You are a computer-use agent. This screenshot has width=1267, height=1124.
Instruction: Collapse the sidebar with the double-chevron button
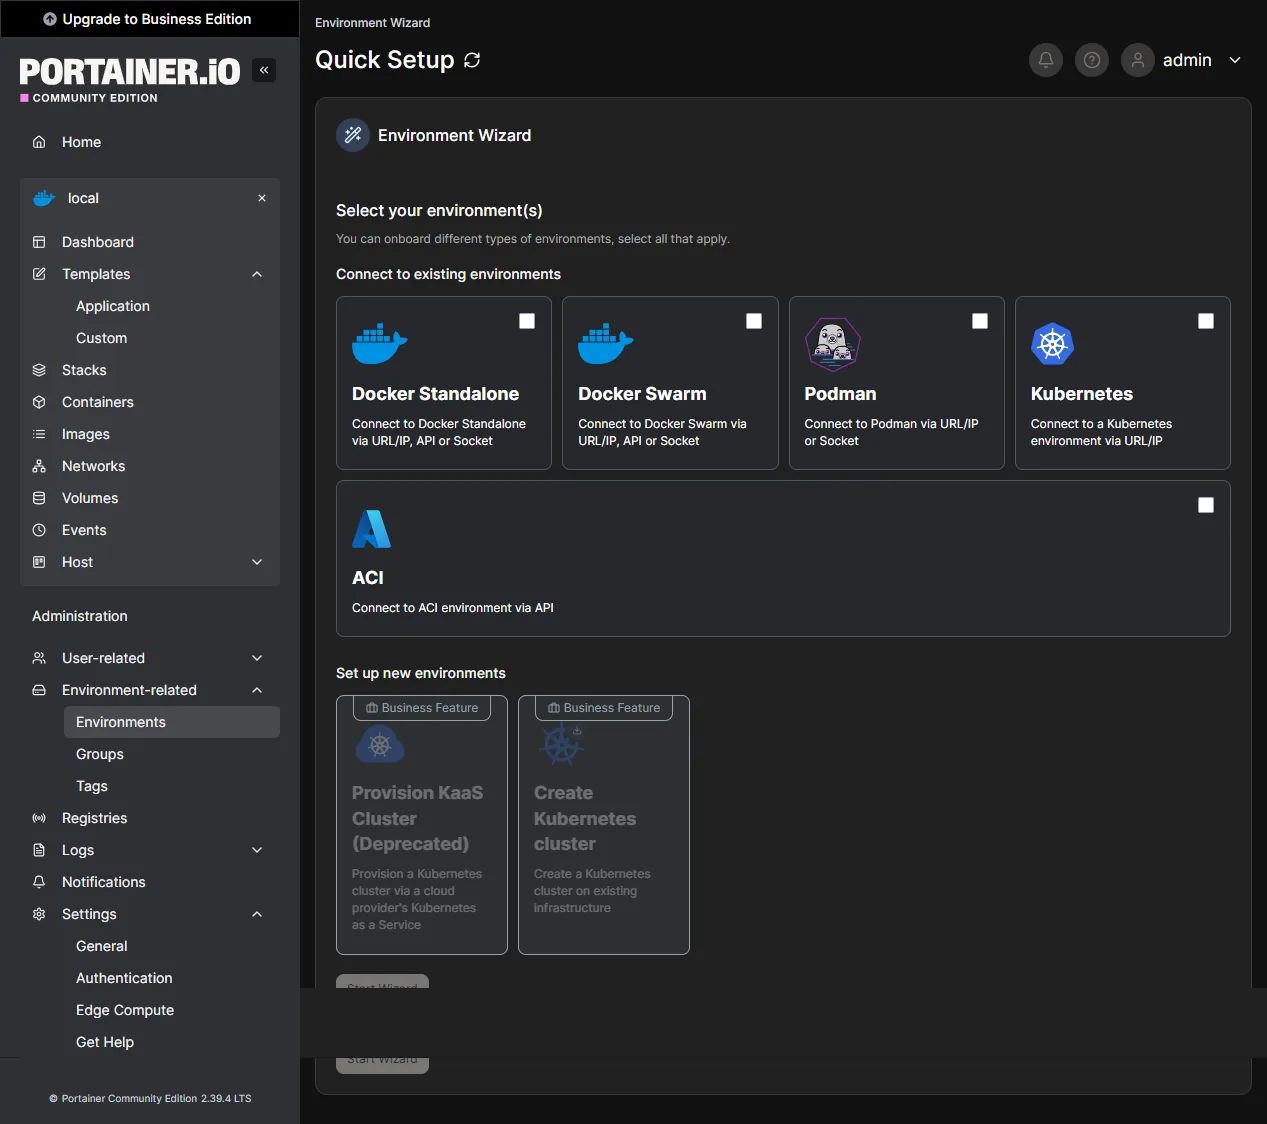click(264, 70)
